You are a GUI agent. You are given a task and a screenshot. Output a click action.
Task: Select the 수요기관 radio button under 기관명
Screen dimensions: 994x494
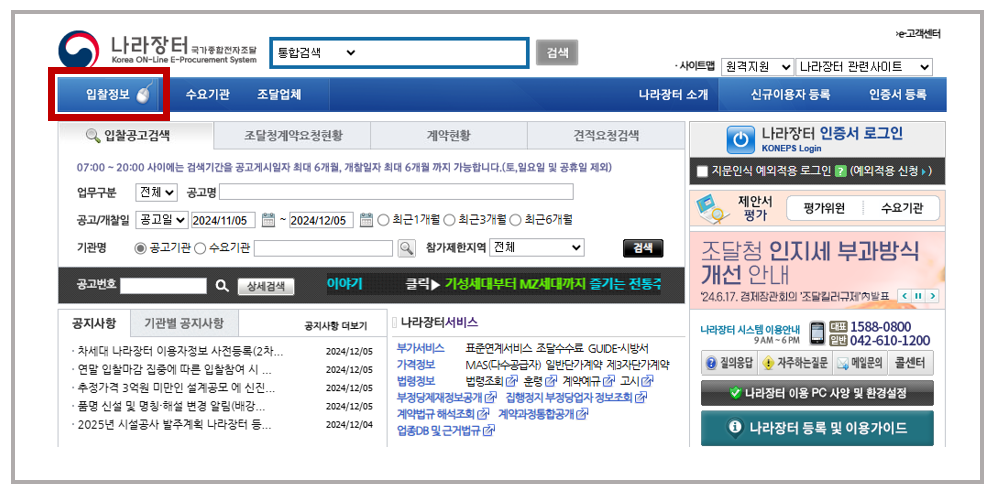point(200,249)
